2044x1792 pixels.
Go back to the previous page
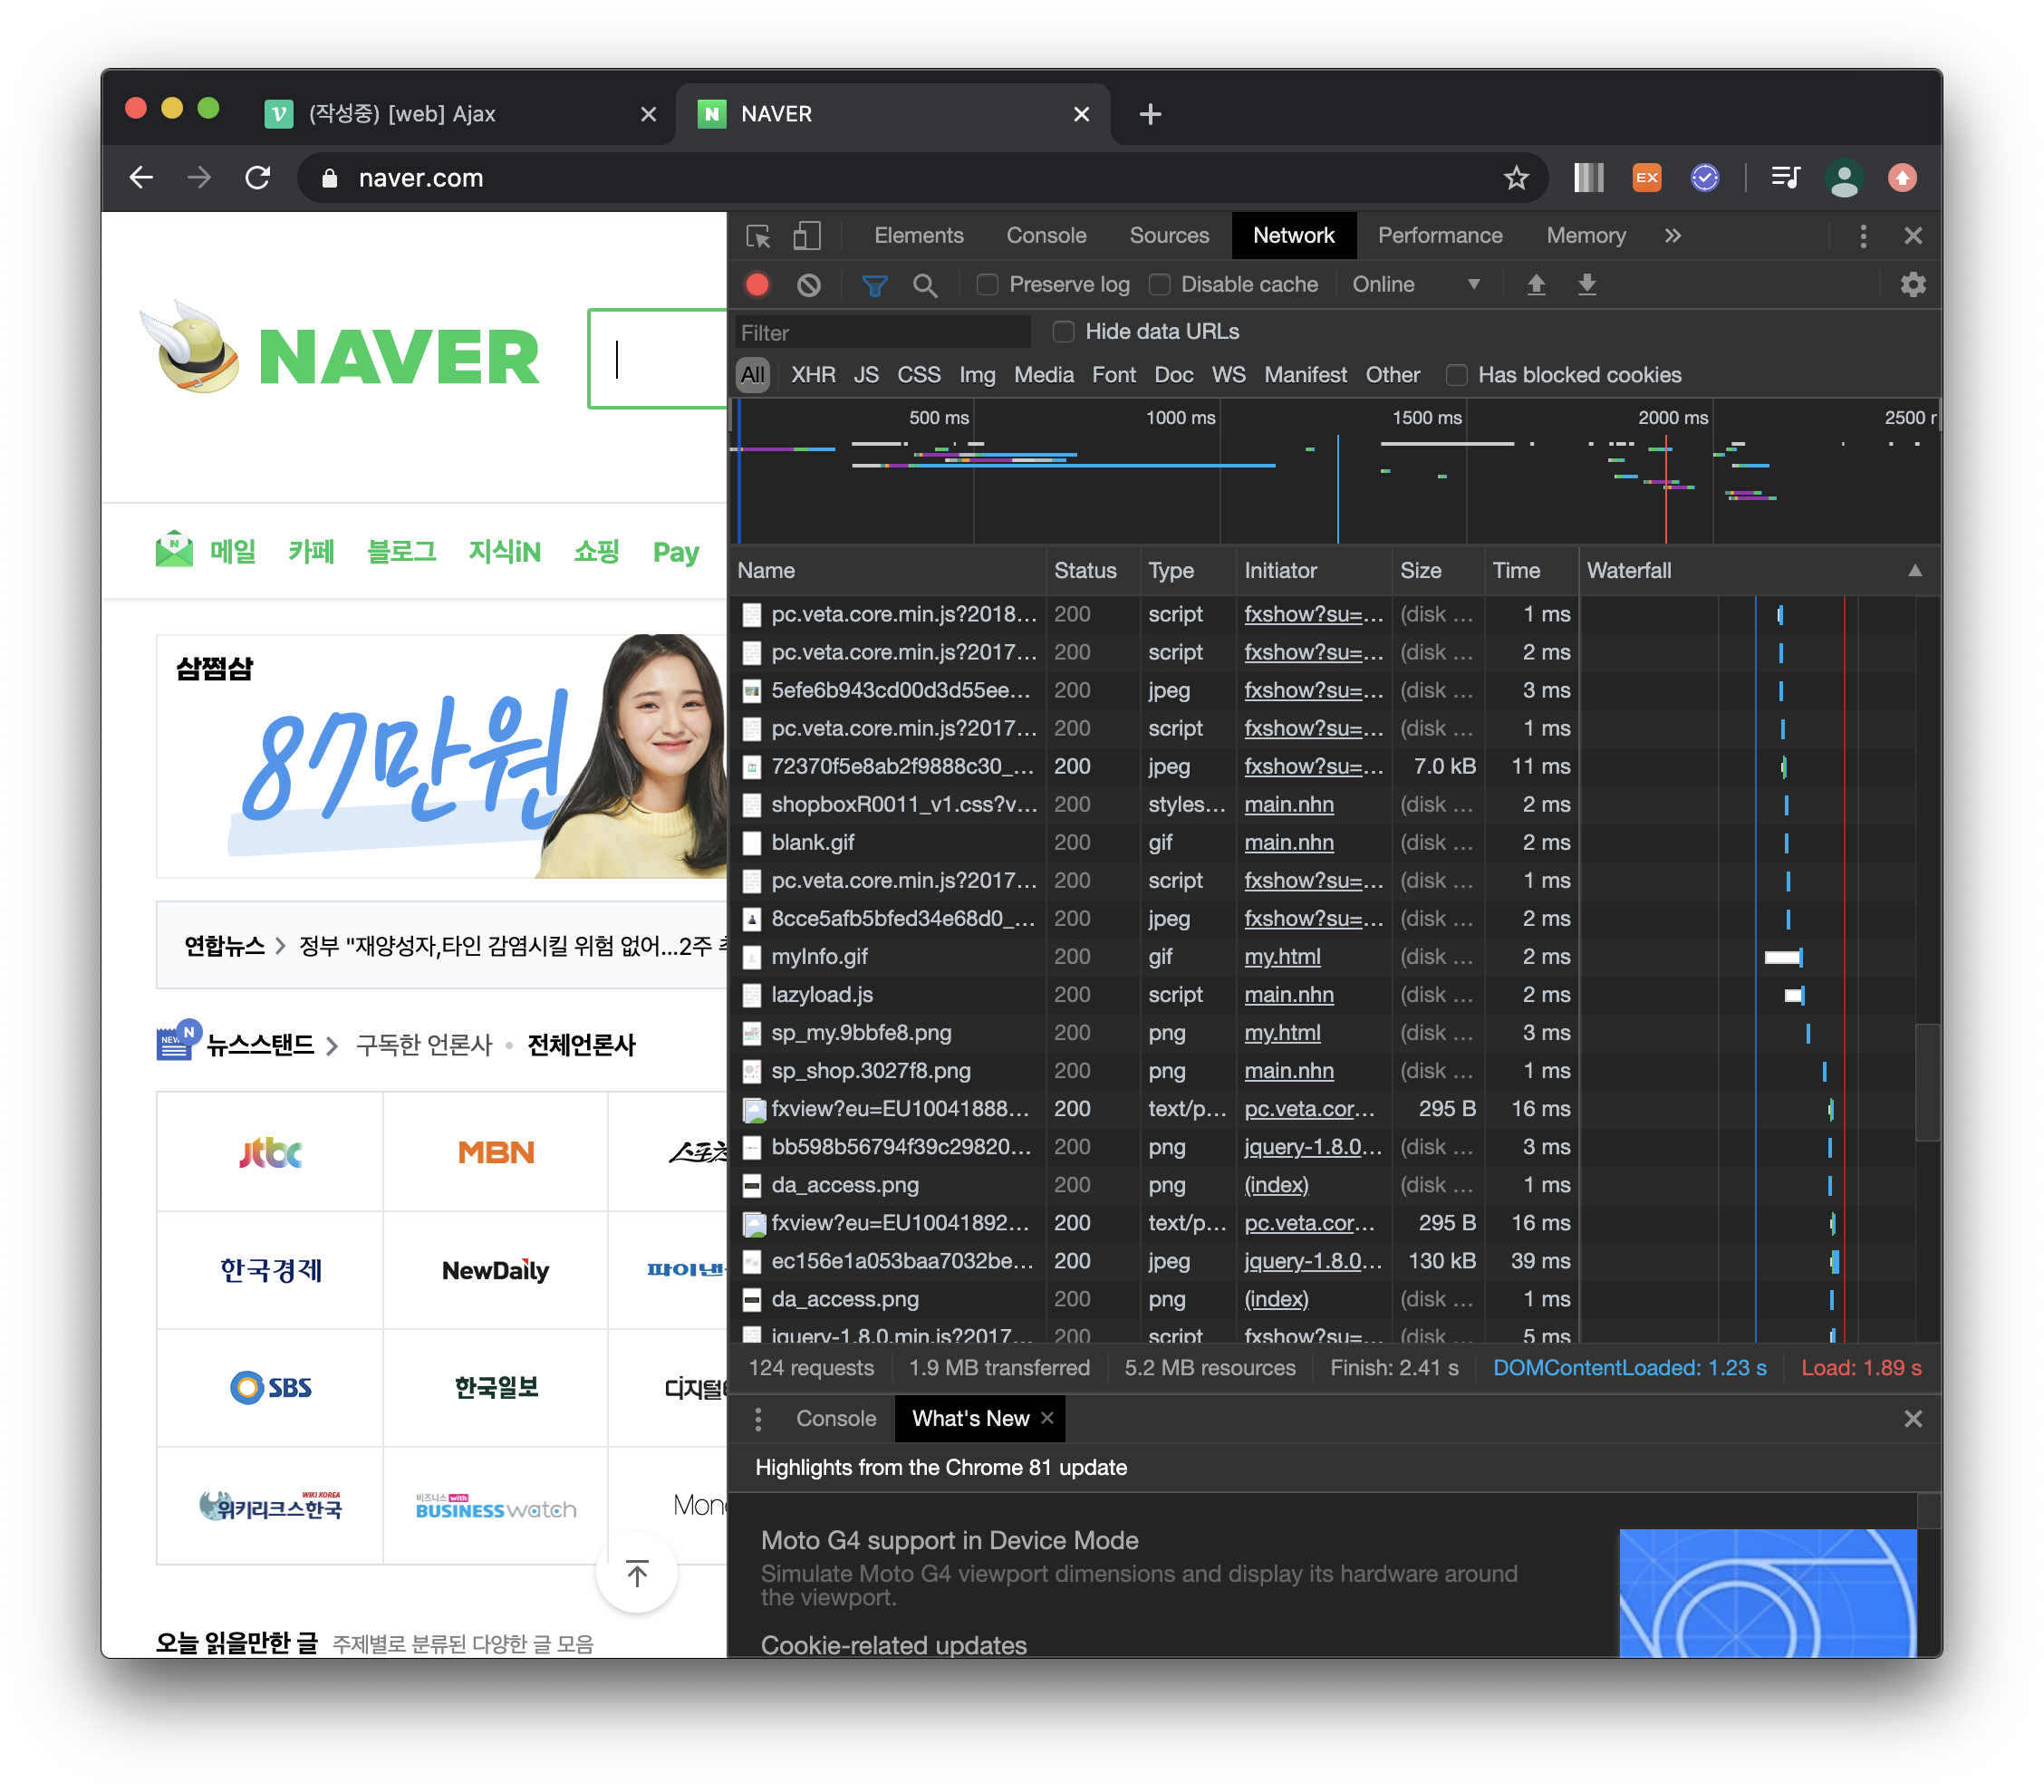point(141,178)
